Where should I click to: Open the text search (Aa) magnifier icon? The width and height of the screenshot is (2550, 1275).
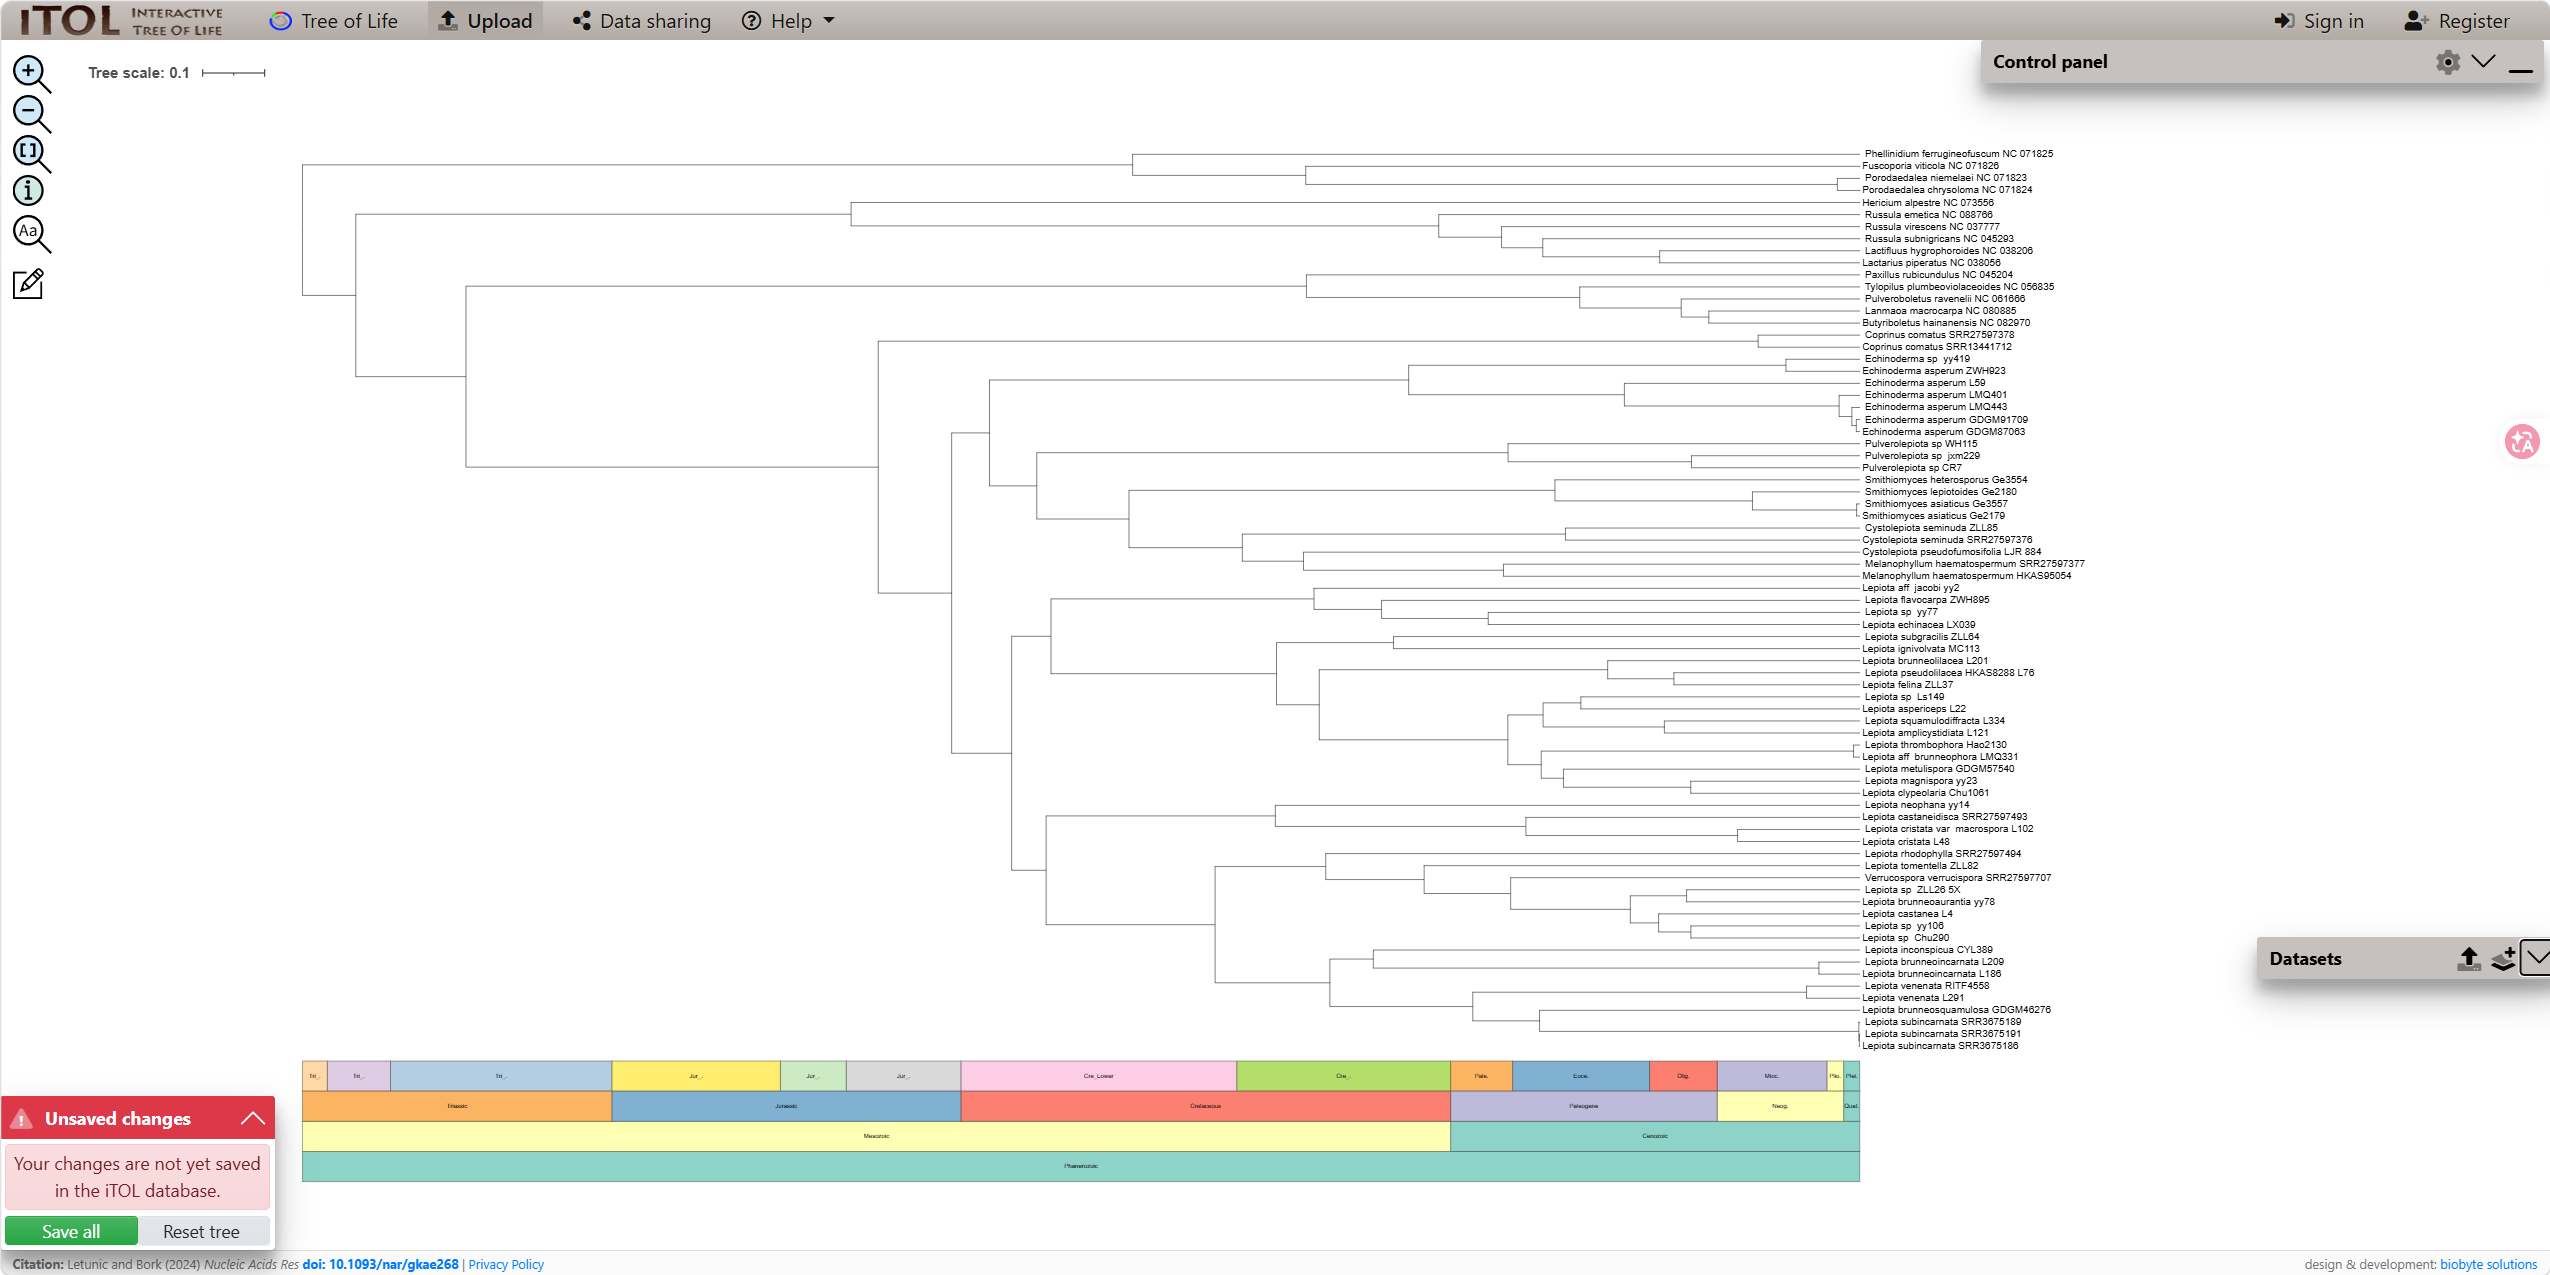coord(31,233)
